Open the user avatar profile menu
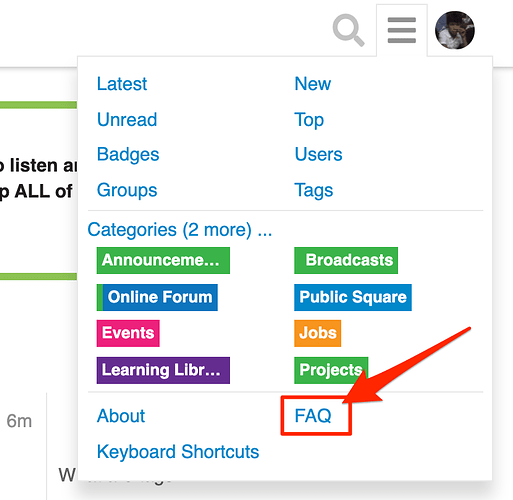 (x=455, y=30)
